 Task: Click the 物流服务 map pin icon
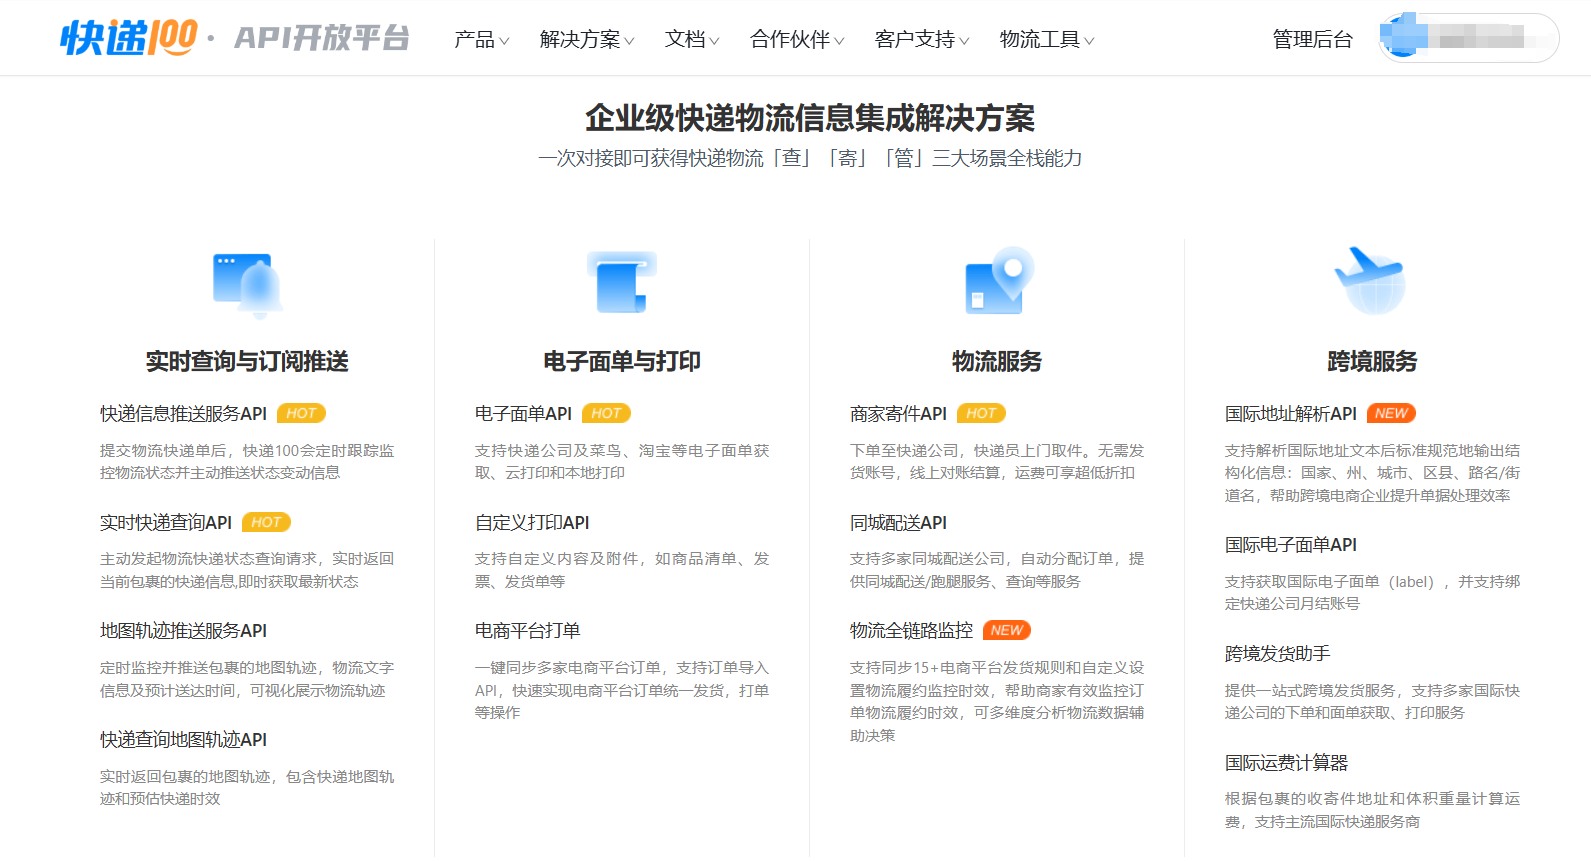point(998,281)
